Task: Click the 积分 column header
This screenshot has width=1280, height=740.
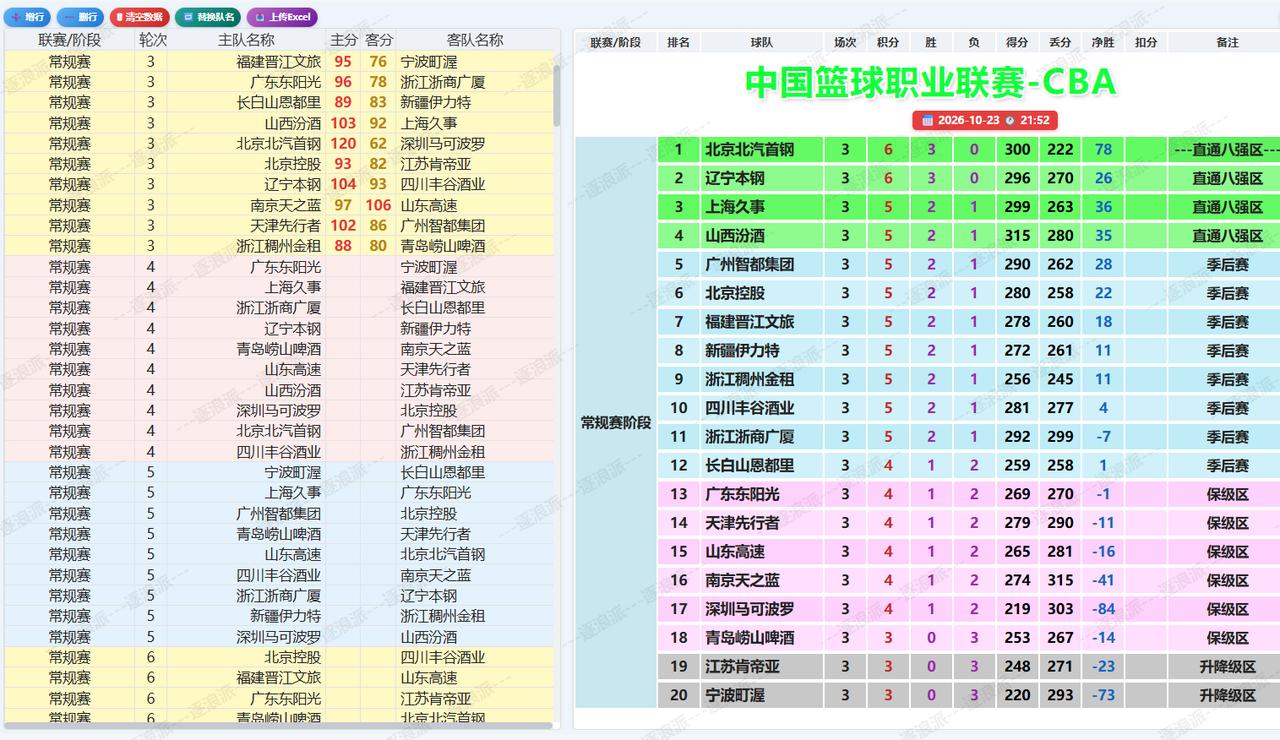Action: (888, 42)
